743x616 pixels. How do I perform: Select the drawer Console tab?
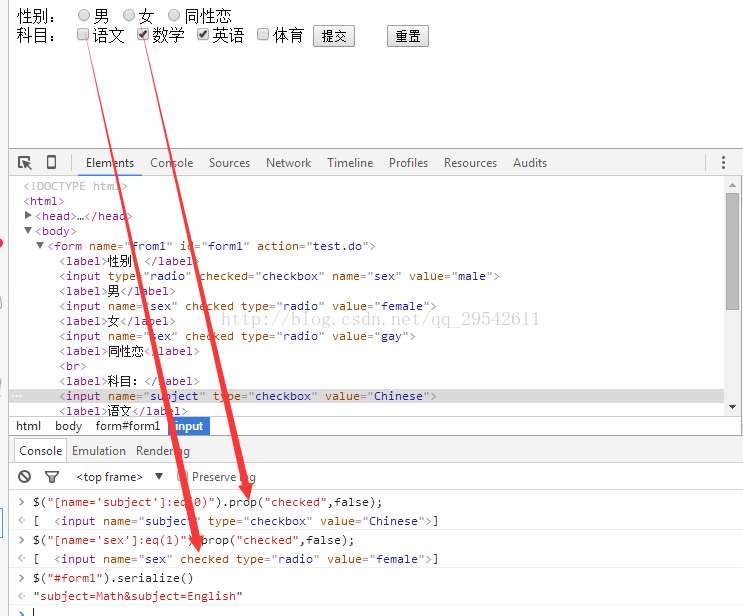[41, 451]
